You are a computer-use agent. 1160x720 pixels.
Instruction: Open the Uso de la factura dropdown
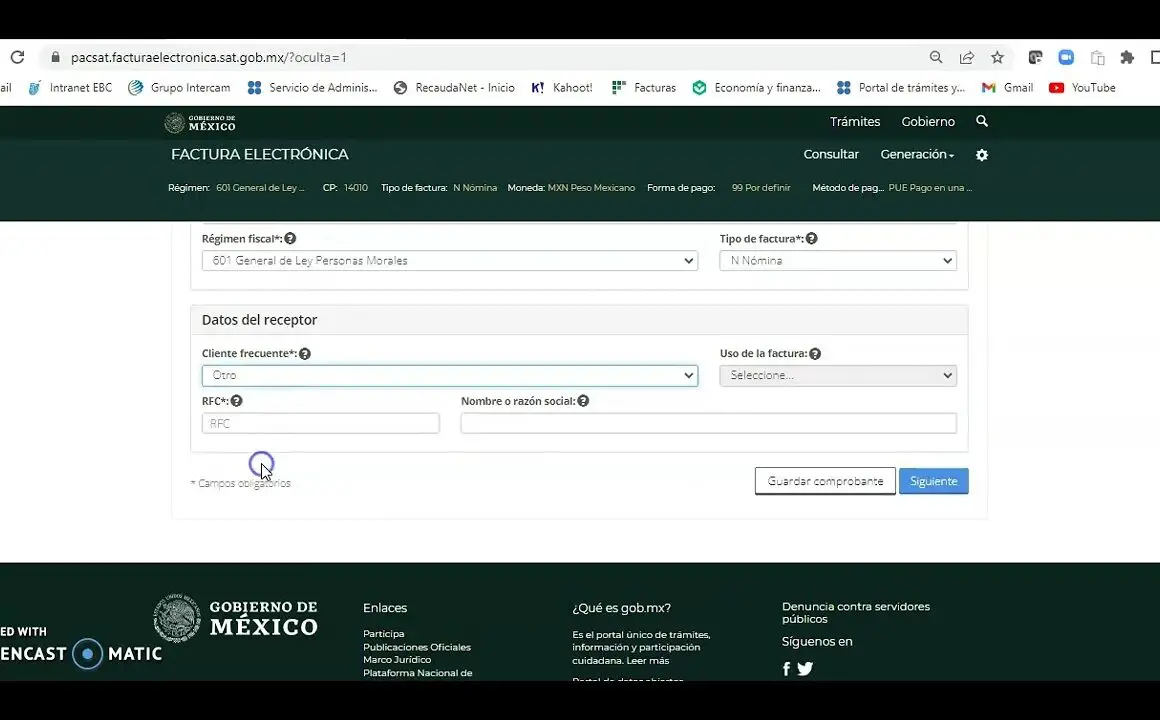[838, 375]
